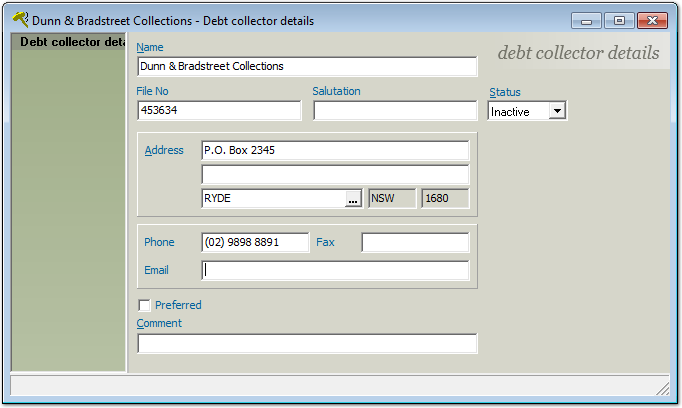Click the Address label link
Screen dimensions: 682x408
click(164, 151)
